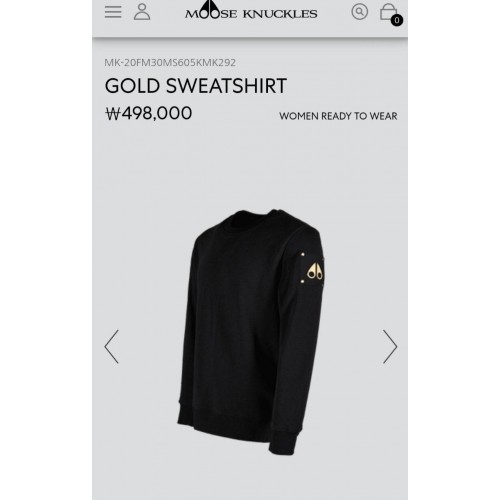Open the shopping bag cart
The width and height of the screenshot is (500, 500).
point(389,12)
